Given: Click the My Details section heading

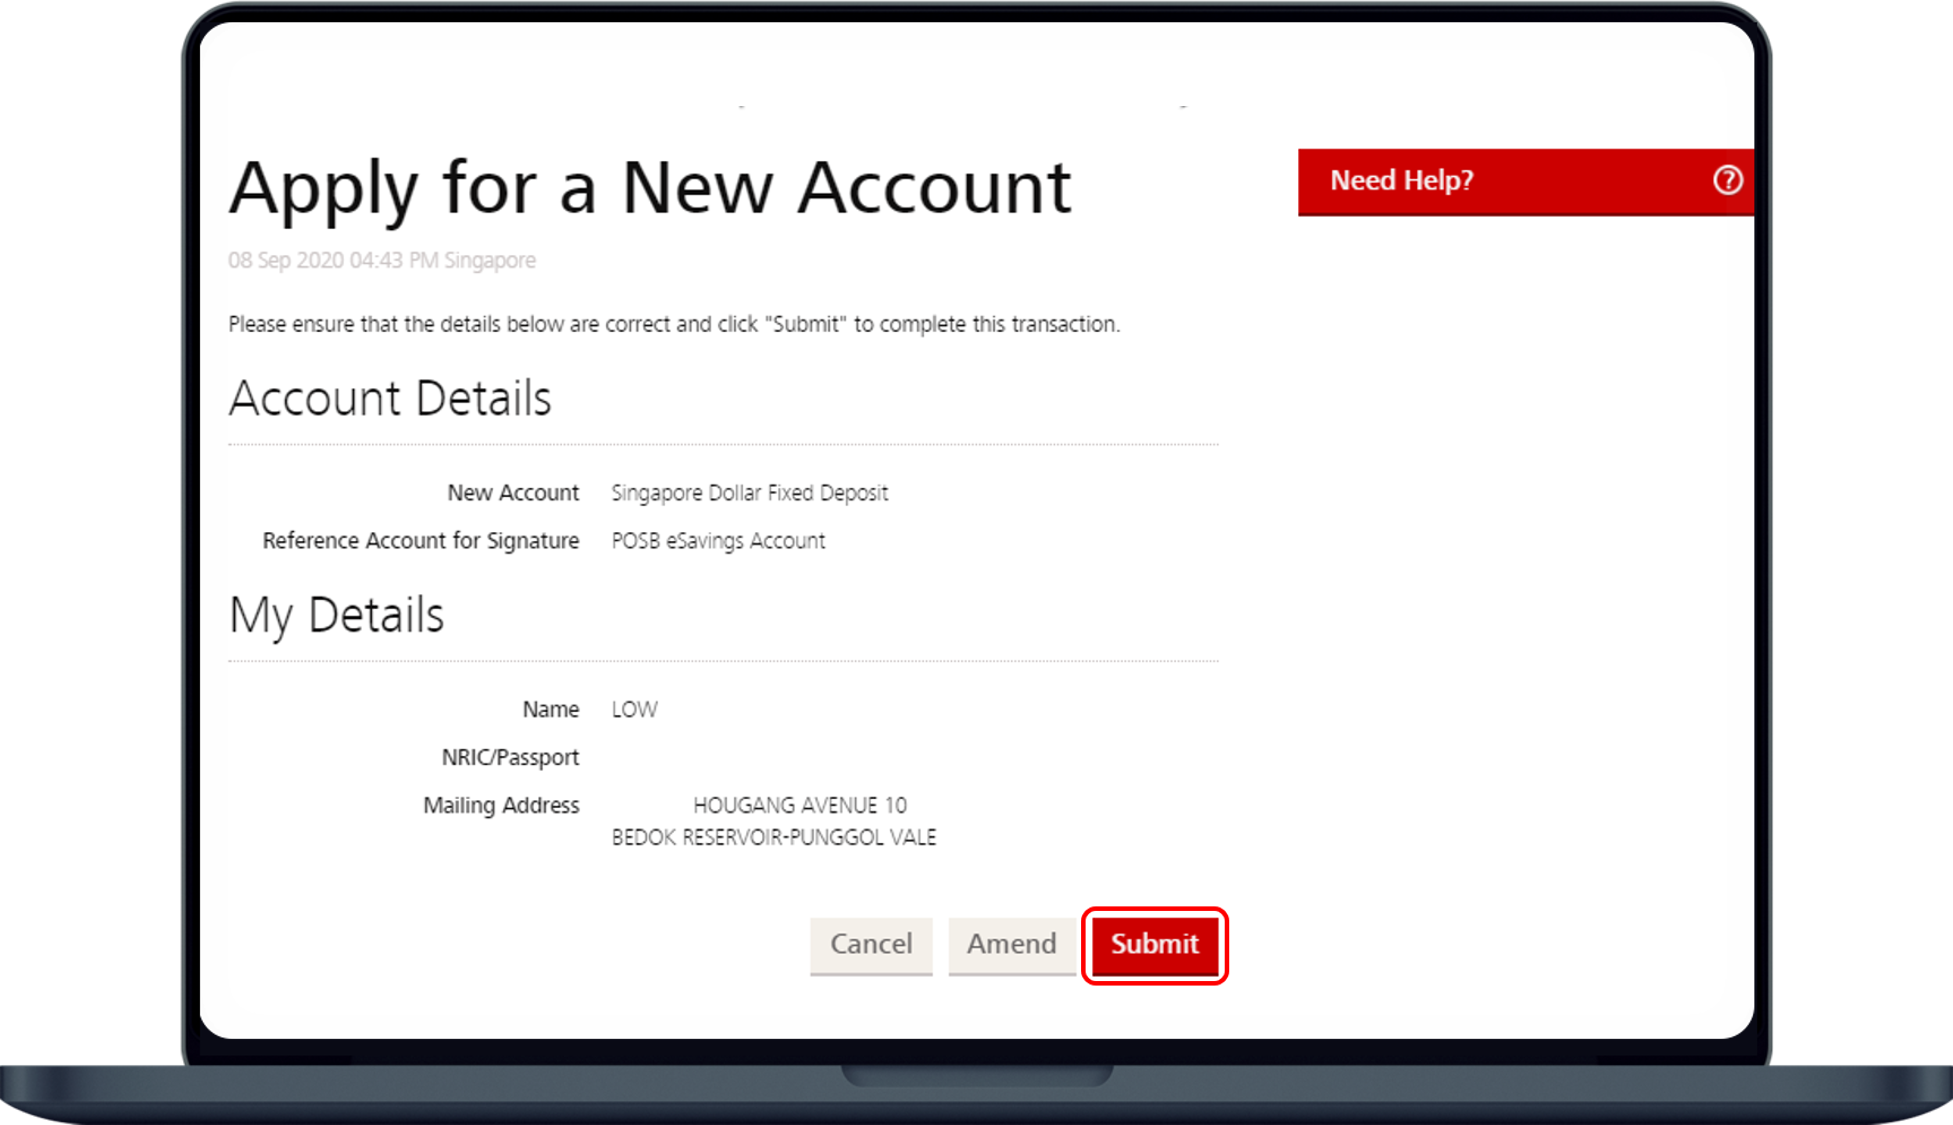Looking at the screenshot, I should 336,615.
